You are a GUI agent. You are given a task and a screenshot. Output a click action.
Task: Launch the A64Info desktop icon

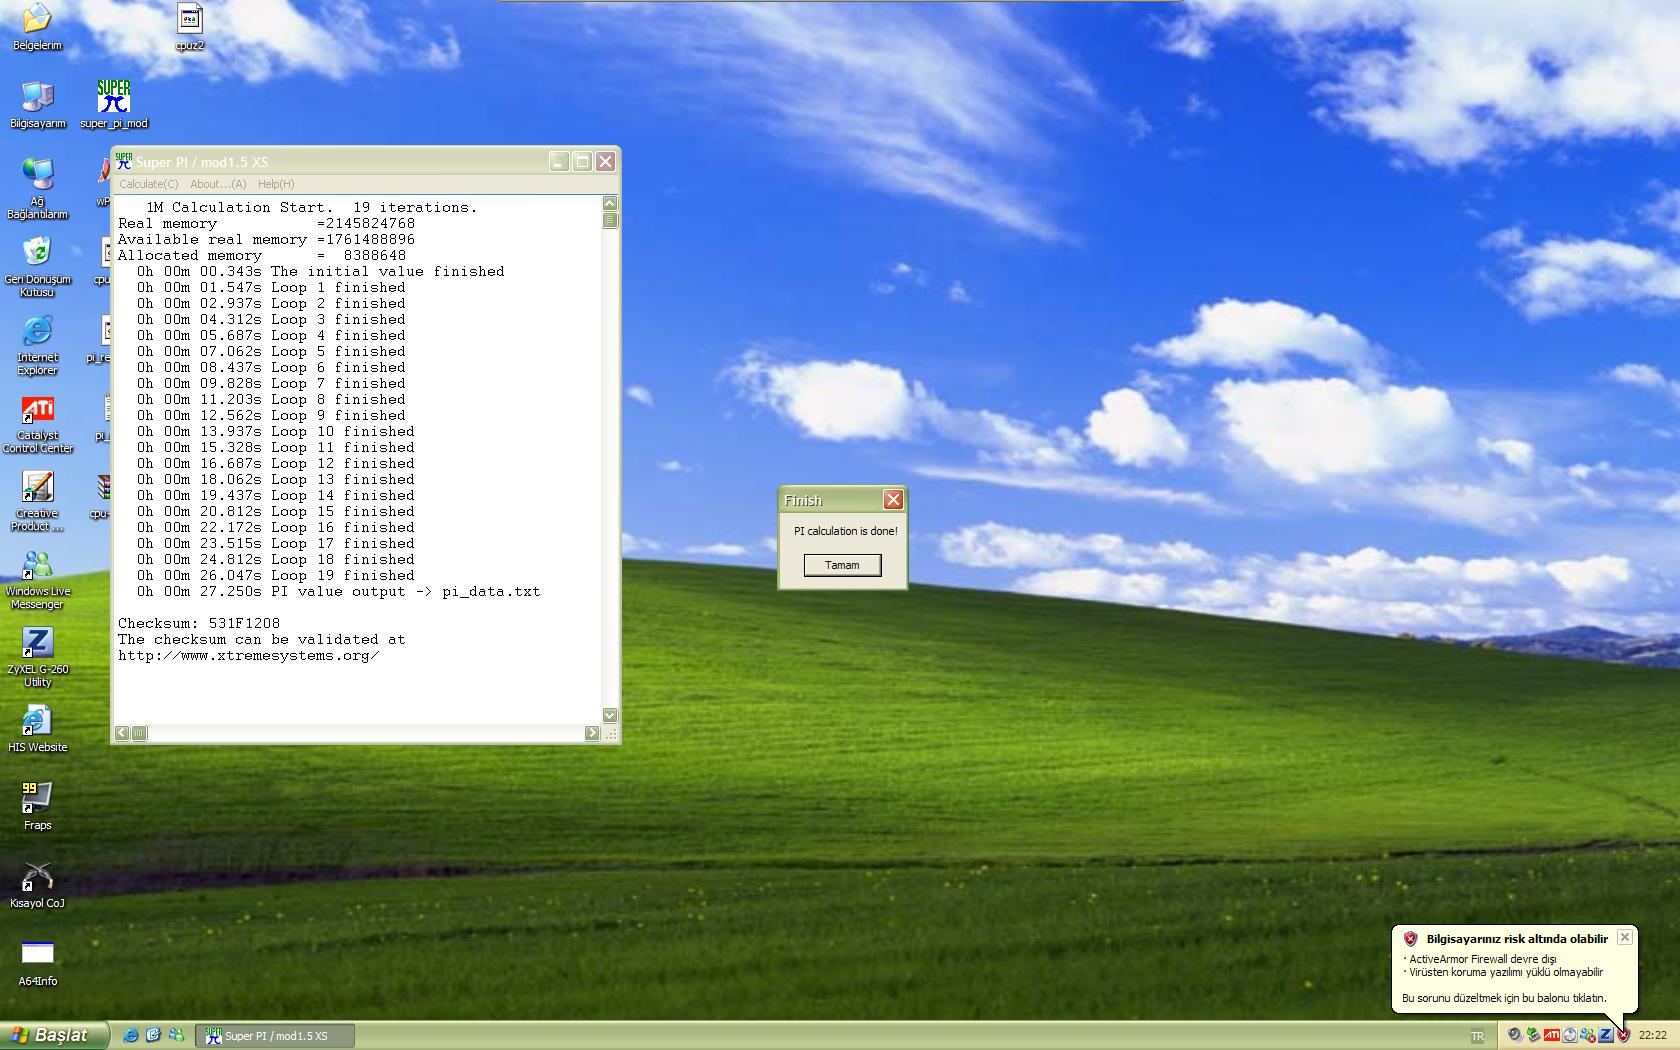coord(37,963)
